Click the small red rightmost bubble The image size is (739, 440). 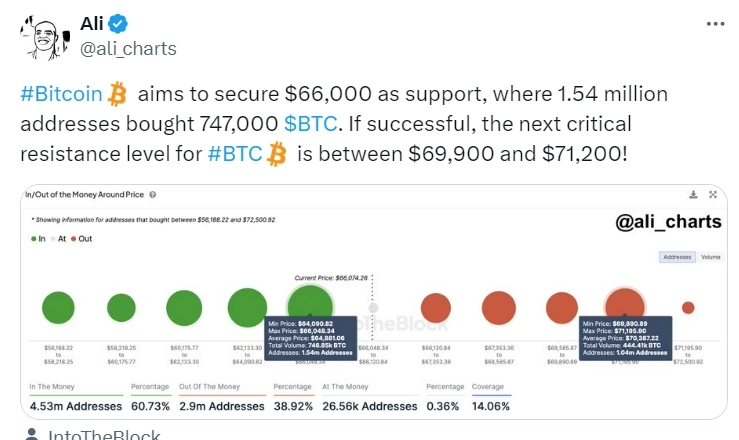point(687,307)
